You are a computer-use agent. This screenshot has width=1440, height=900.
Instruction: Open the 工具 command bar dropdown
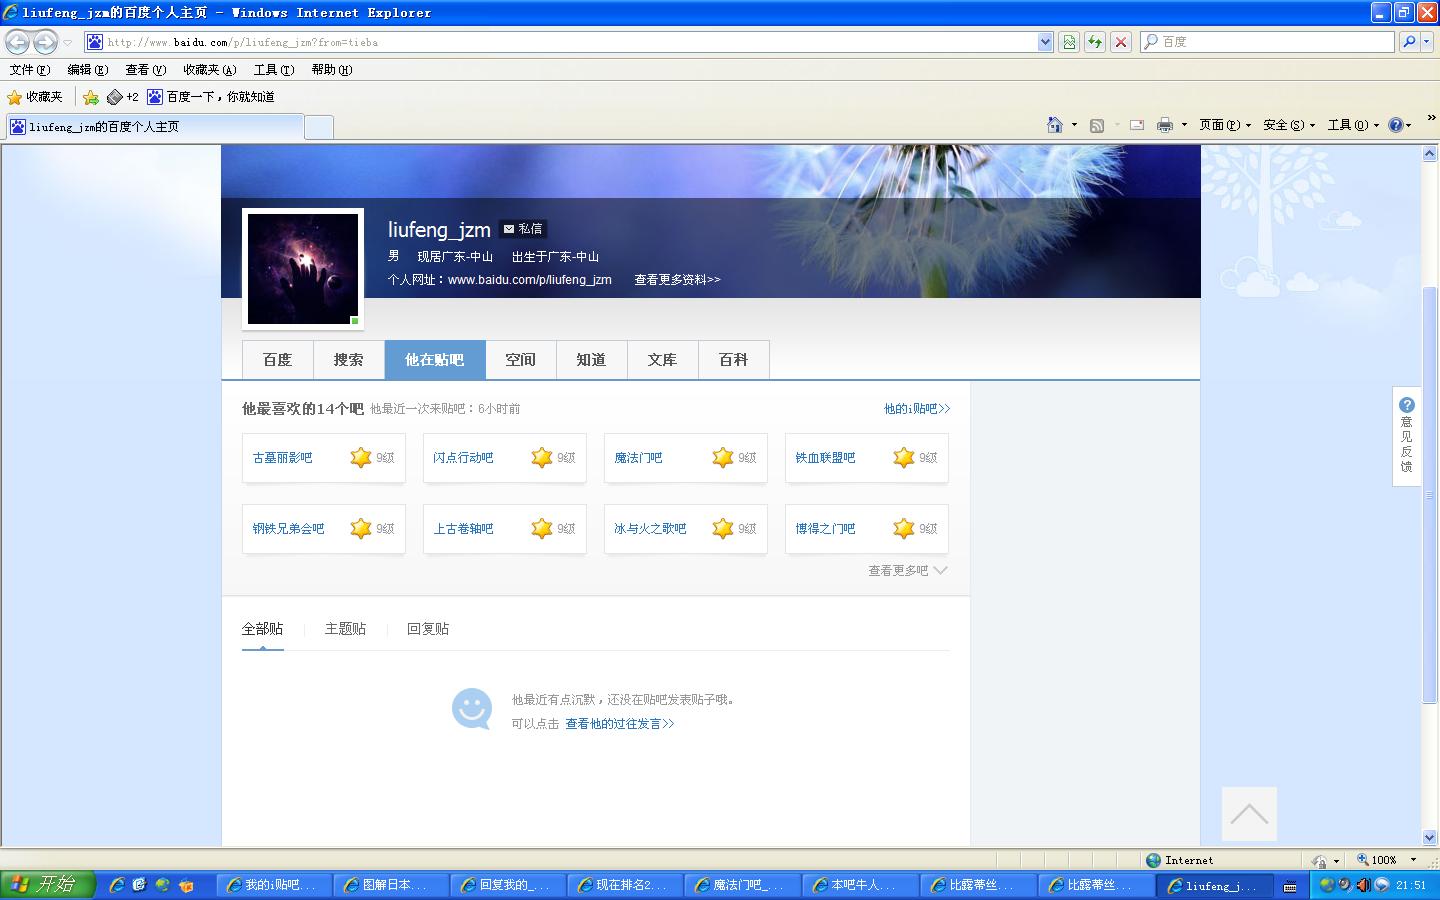click(1353, 125)
